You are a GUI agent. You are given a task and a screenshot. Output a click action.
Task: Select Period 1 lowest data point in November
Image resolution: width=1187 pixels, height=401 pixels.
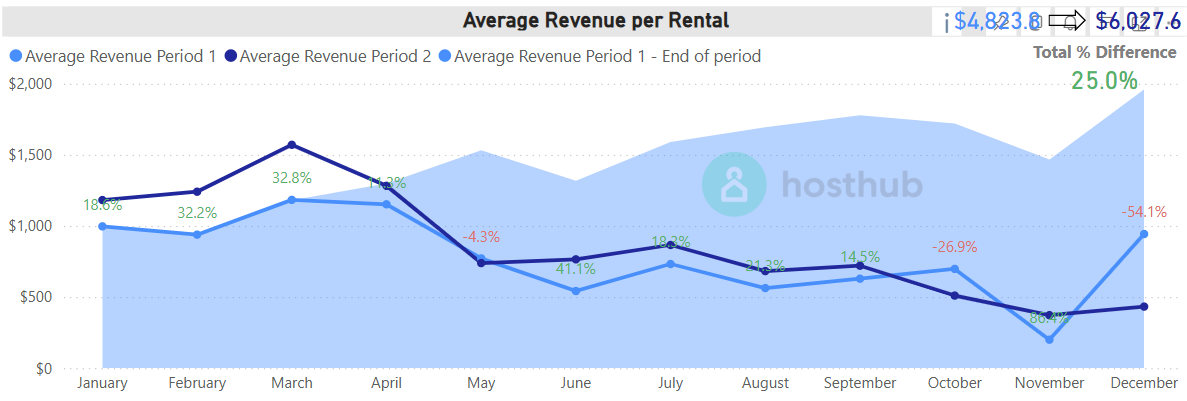point(1049,340)
